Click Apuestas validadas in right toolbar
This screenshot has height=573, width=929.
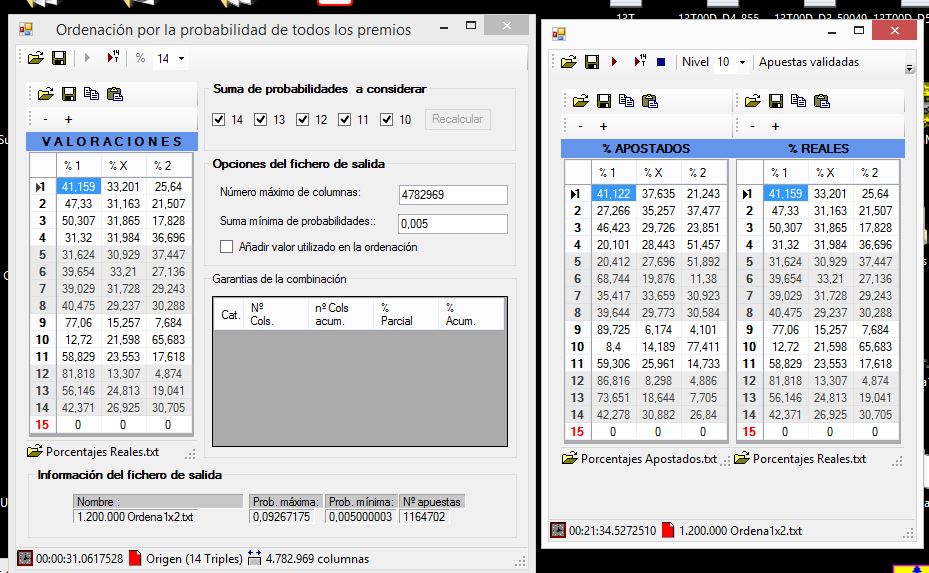coord(809,62)
